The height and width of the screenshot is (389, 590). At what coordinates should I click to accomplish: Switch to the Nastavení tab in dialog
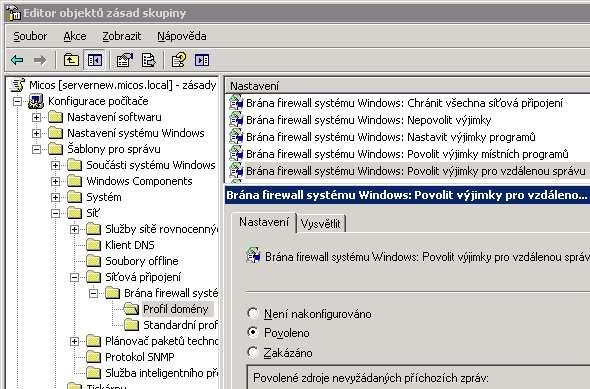tap(264, 222)
